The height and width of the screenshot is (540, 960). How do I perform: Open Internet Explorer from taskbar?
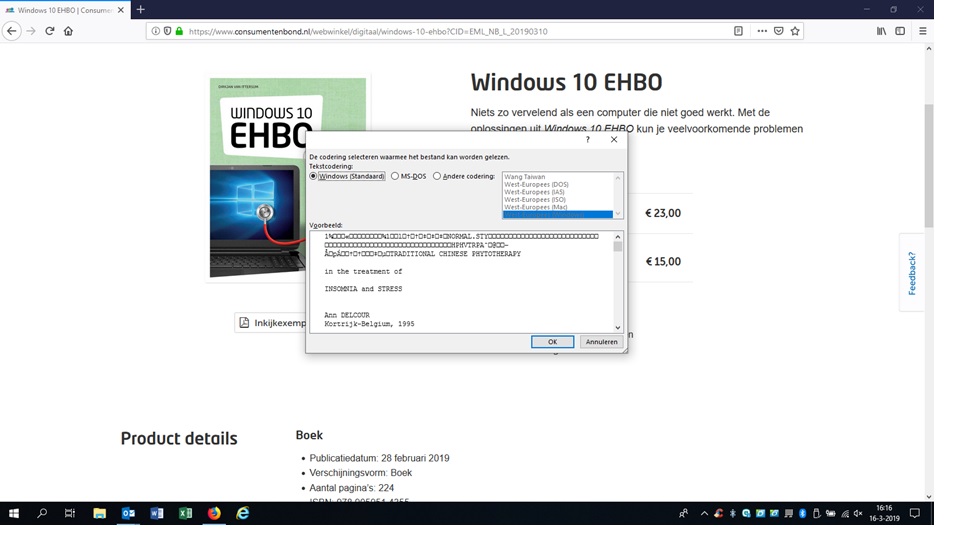pyautogui.click(x=242, y=513)
